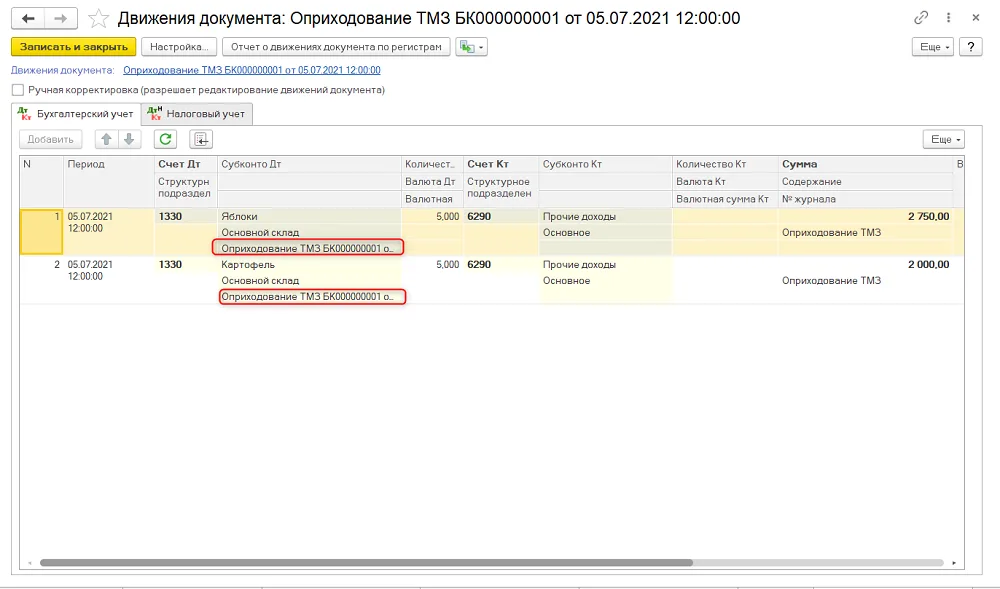Click the sum cell 2 750,00
Screen dimensions: 1000x589
point(865,217)
